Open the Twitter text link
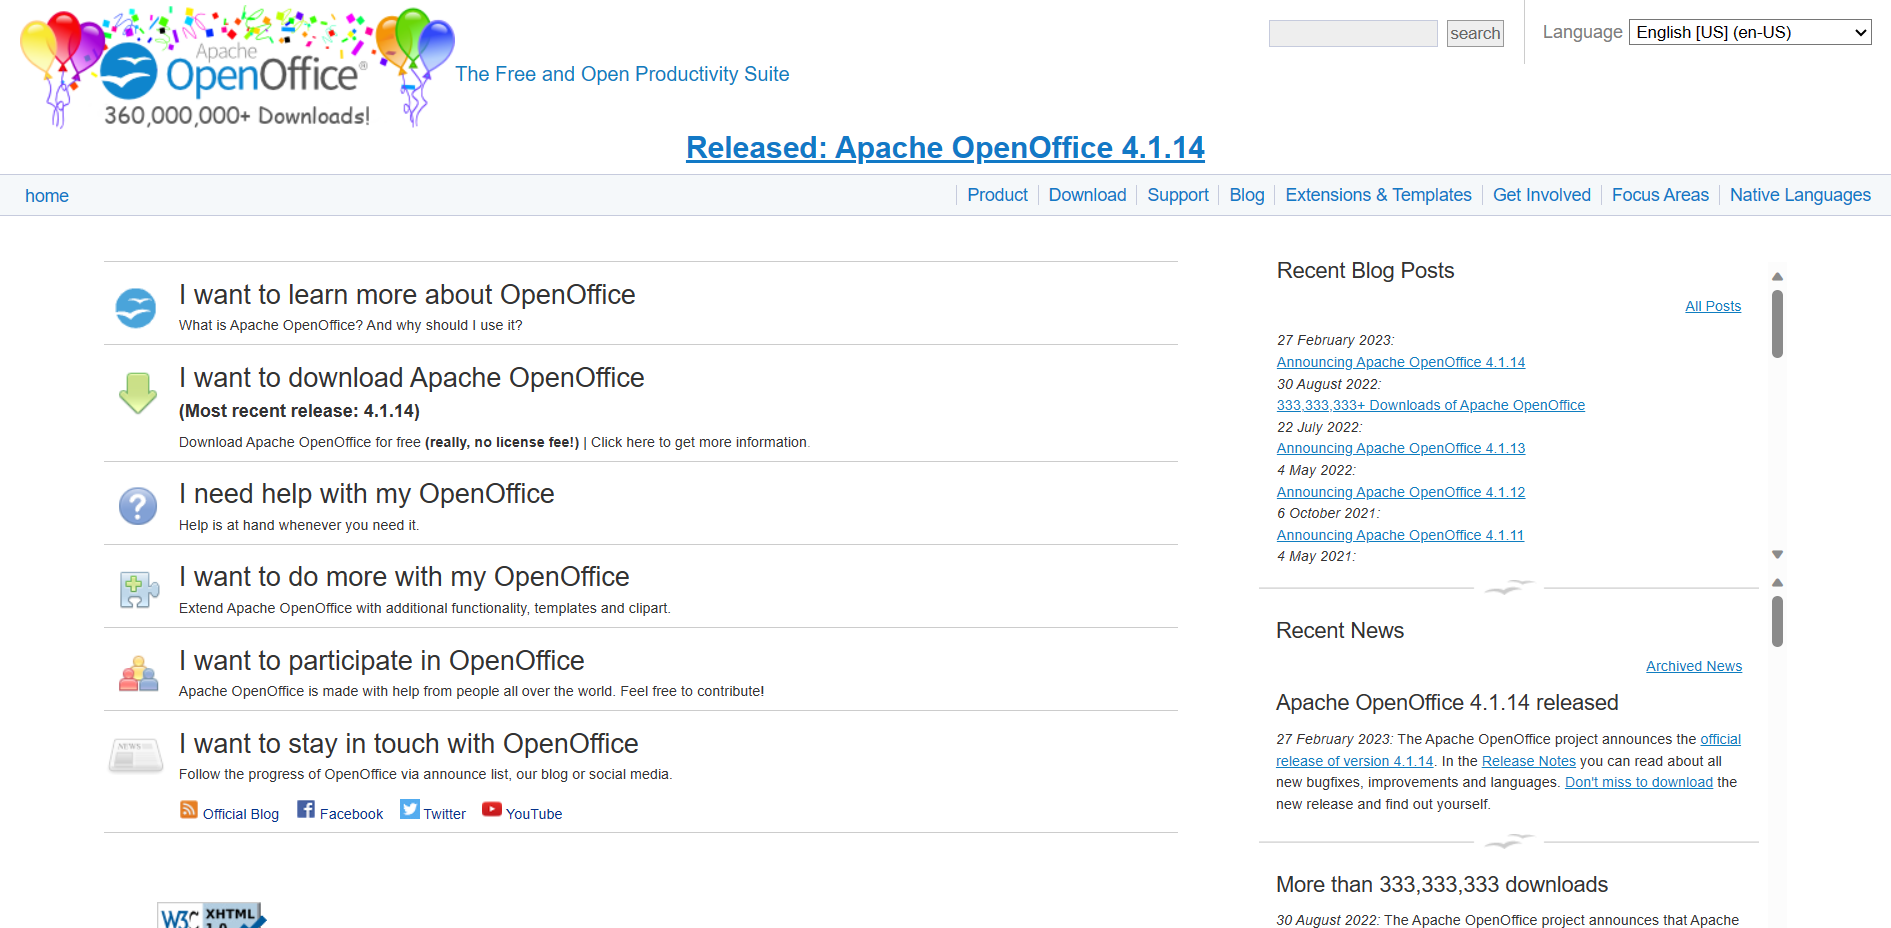The width and height of the screenshot is (1891, 928). [445, 814]
